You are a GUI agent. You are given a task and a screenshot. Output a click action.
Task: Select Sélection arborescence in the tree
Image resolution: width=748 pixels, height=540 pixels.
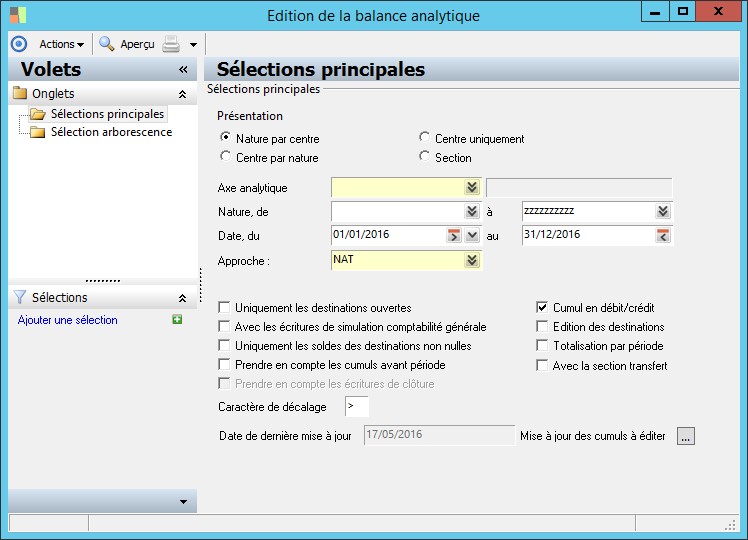click(111, 132)
